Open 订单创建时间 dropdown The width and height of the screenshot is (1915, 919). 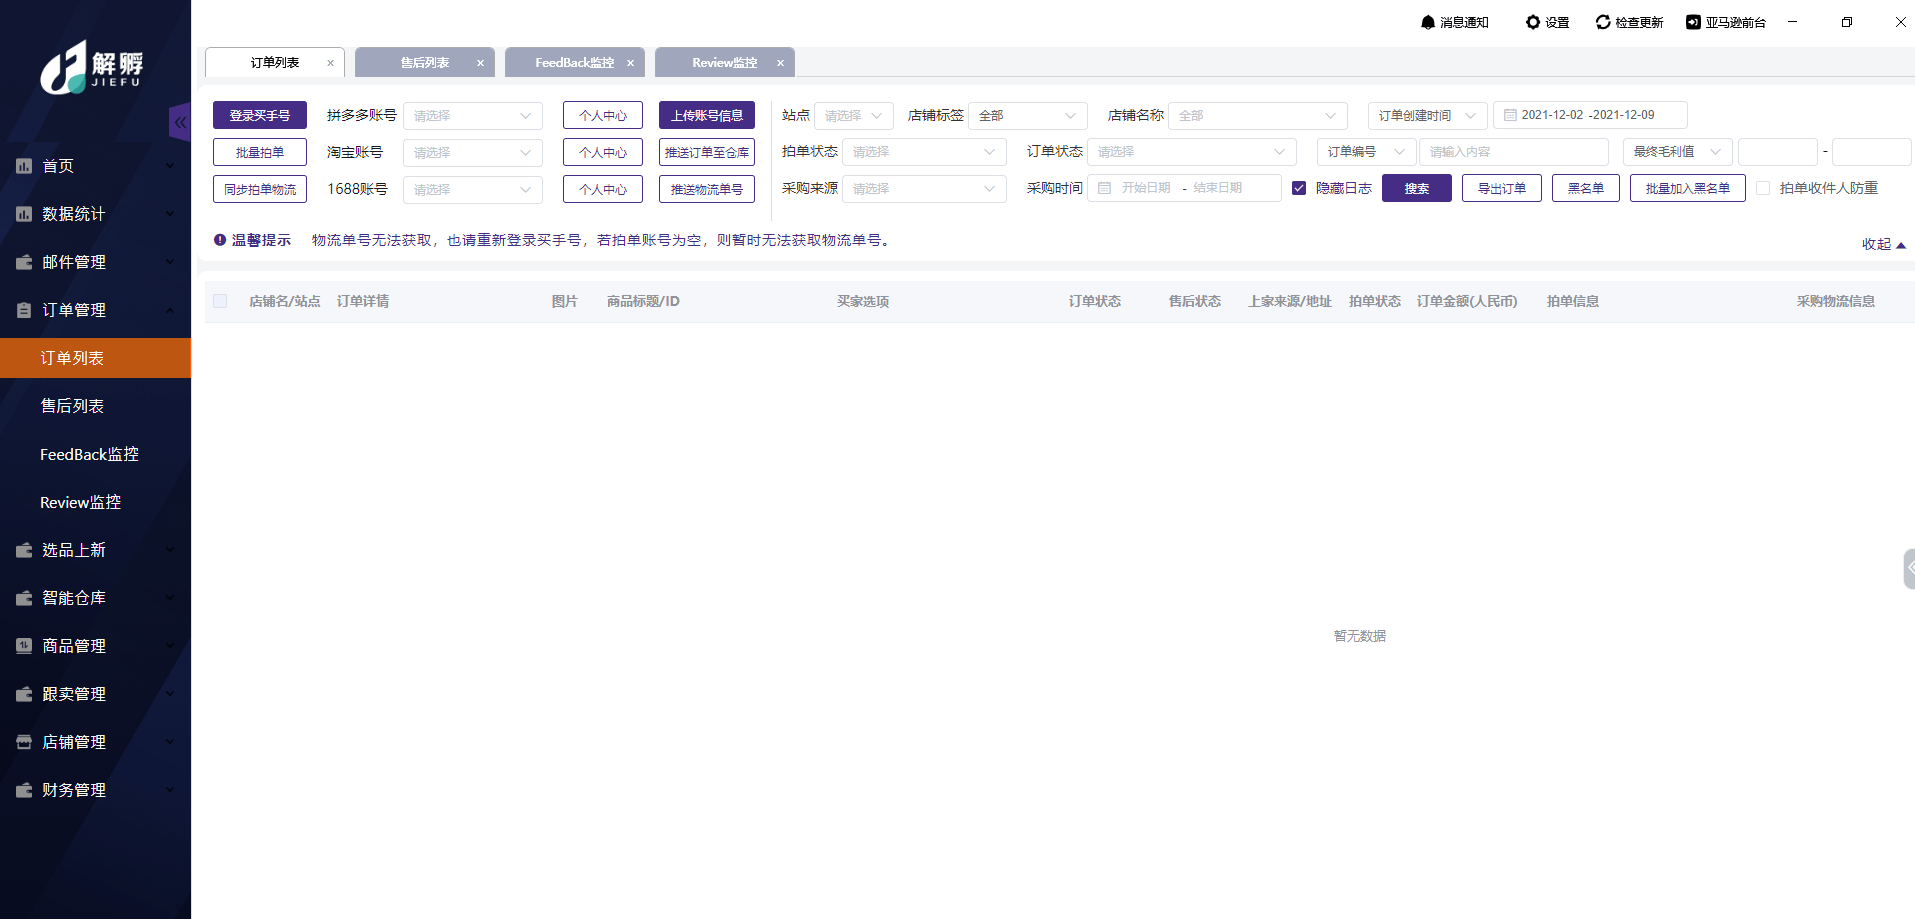click(1428, 116)
